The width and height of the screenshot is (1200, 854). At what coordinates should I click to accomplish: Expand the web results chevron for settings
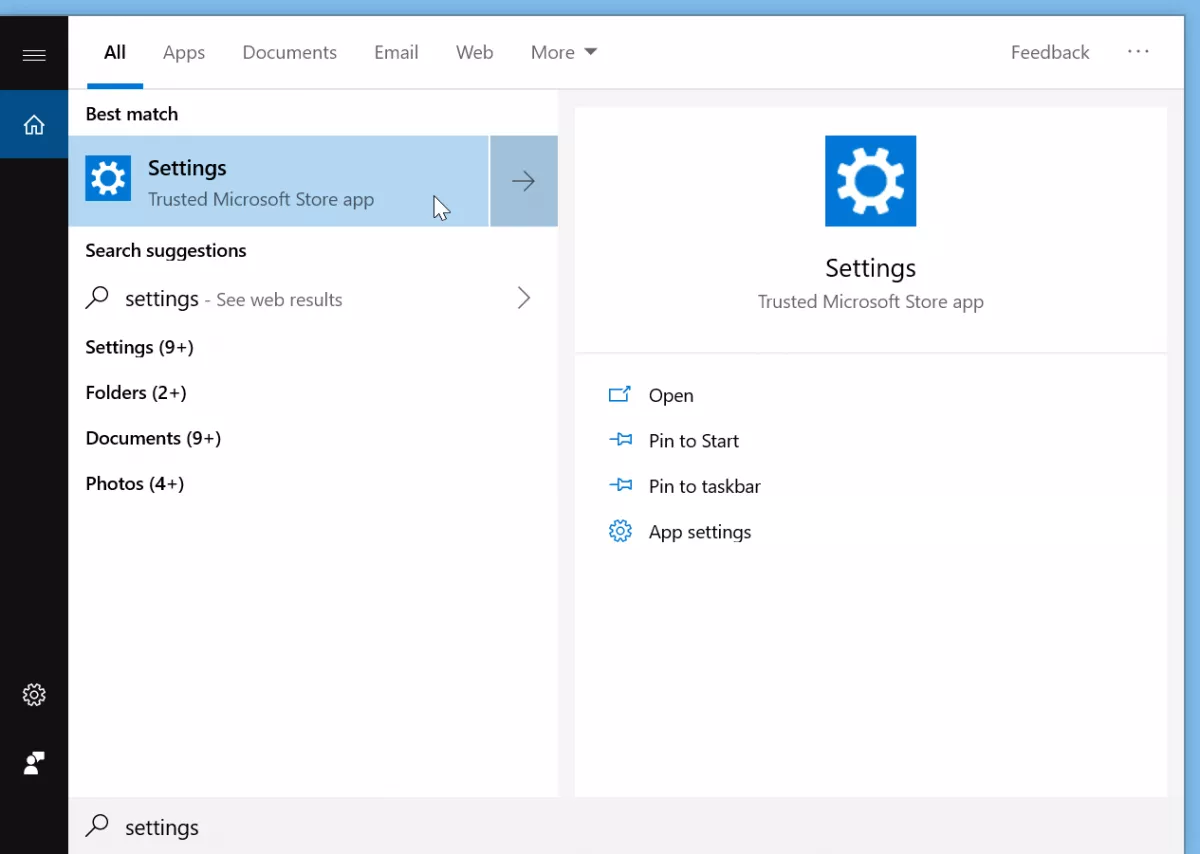[523, 298]
